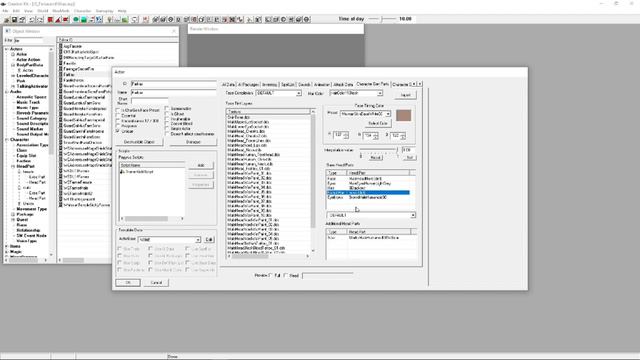This screenshot has height=360, width=640.
Task: Collapse the Audio tree node
Action: 7,92
